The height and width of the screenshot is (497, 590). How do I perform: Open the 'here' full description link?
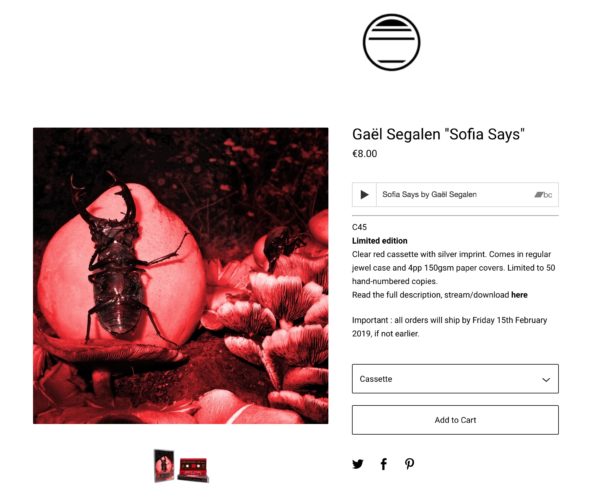point(519,295)
